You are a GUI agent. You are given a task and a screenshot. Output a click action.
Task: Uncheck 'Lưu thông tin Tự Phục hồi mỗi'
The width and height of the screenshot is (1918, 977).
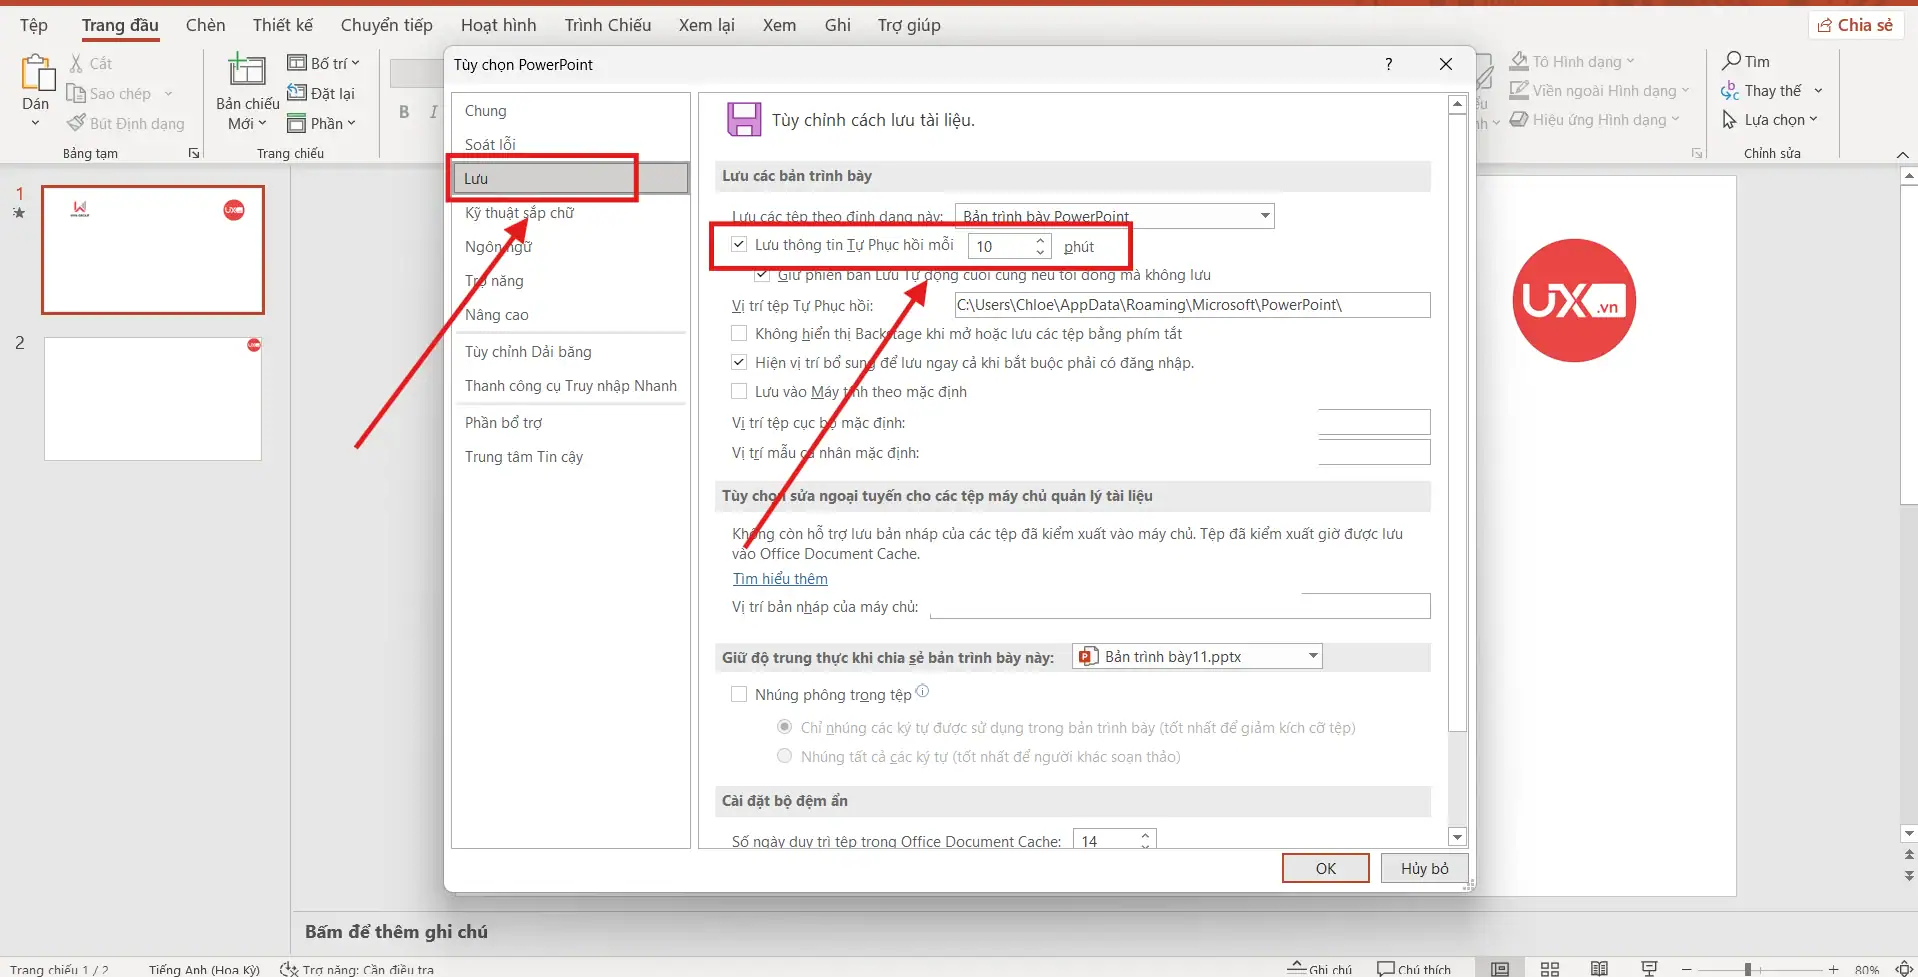pos(739,244)
